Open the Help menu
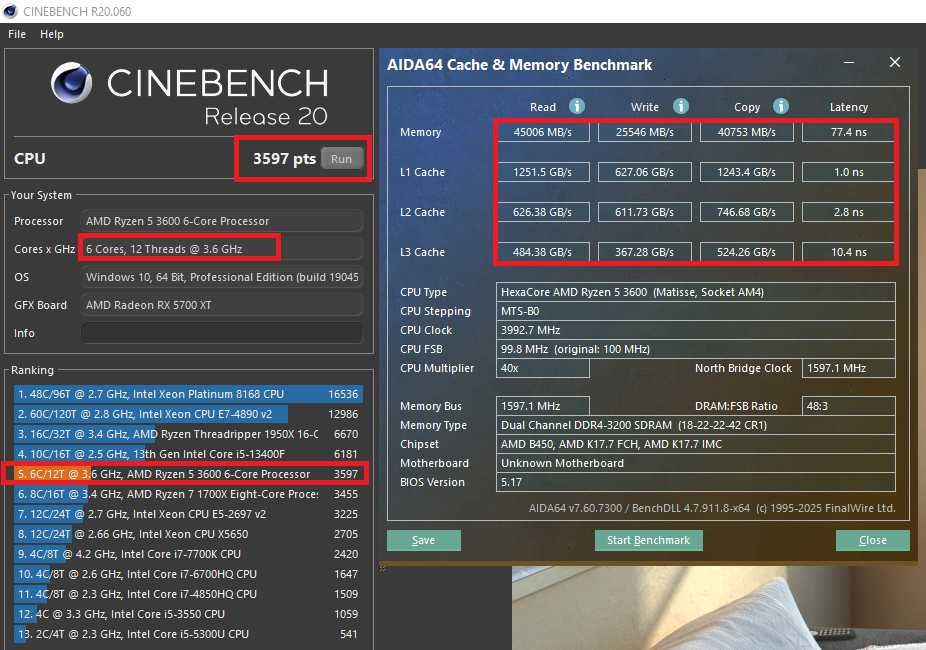The width and height of the screenshot is (926, 650). pyautogui.click(x=51, y=34)
